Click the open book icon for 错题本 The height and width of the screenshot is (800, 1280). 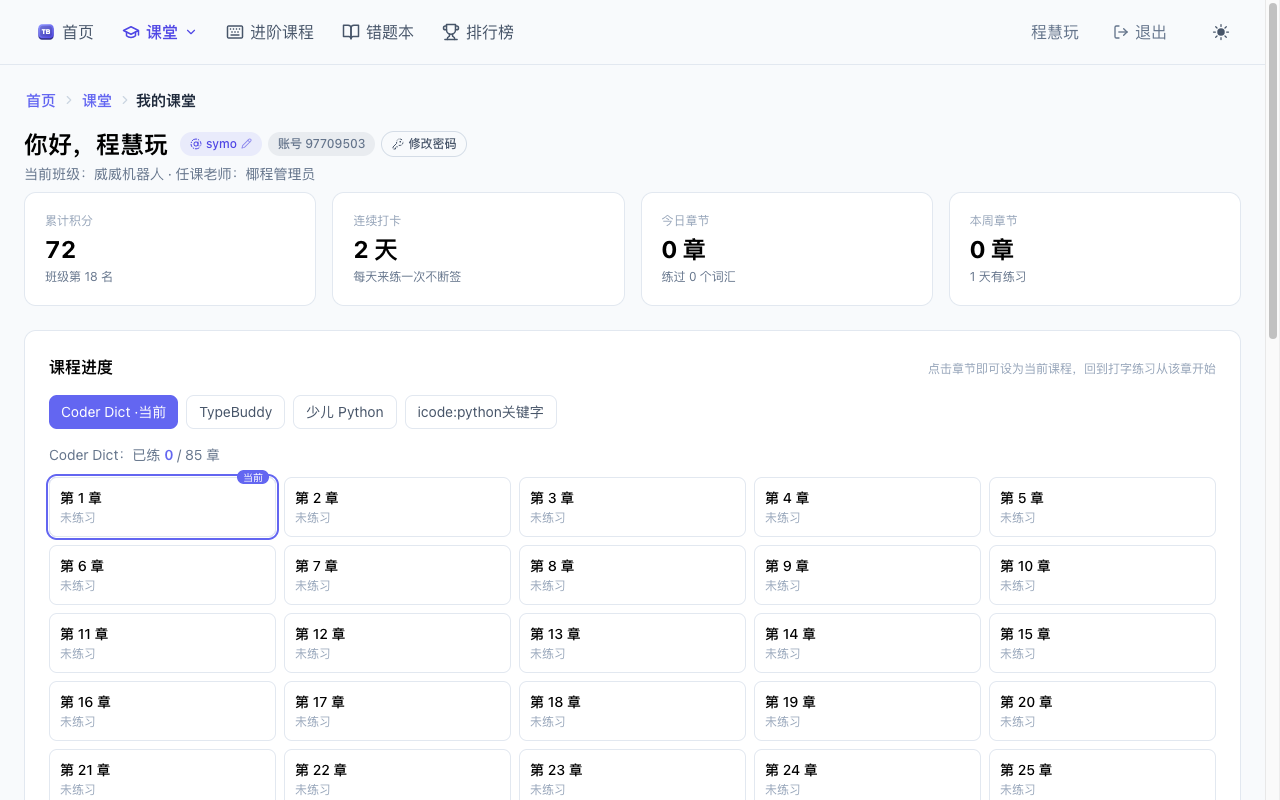click(351, 32)
